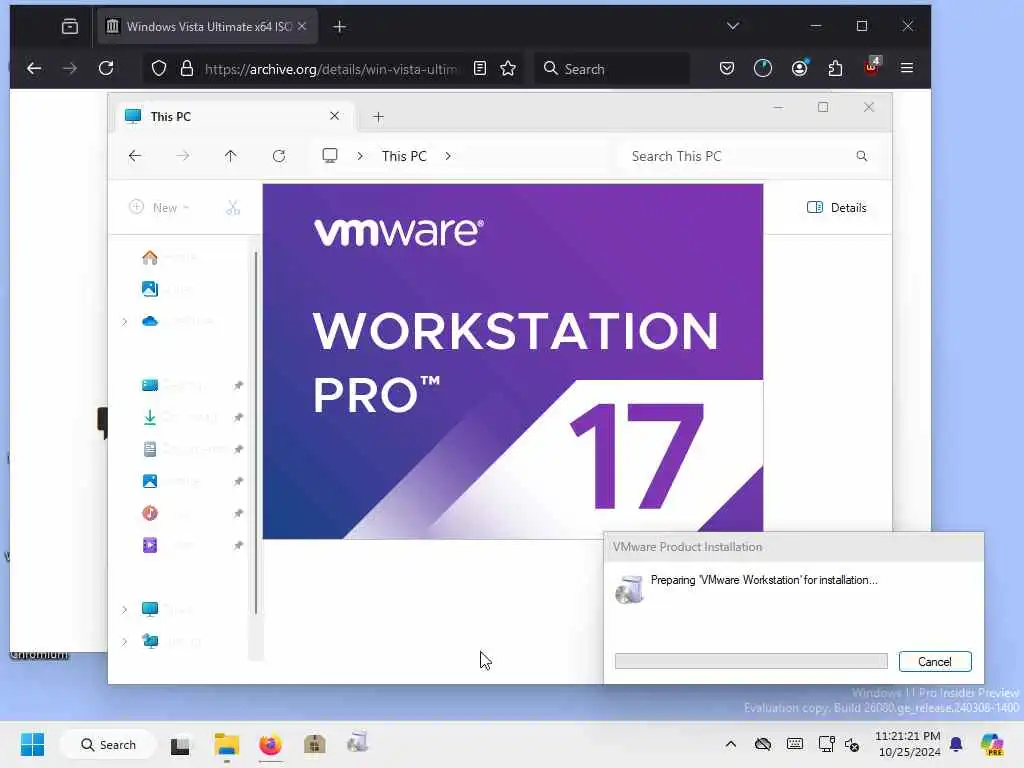Image resolution: width=1024 pixels, height=768 pixels.
Task: Unpin Music using its pin icon
Action: [x=238, y=513]
